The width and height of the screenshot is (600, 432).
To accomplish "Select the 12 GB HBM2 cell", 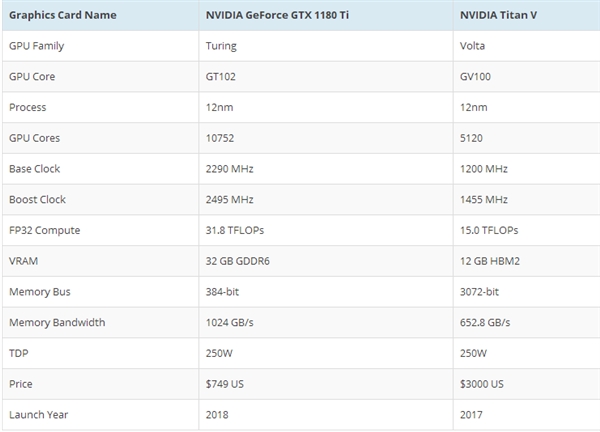I will pyautogui.click(x=487, y=260).
